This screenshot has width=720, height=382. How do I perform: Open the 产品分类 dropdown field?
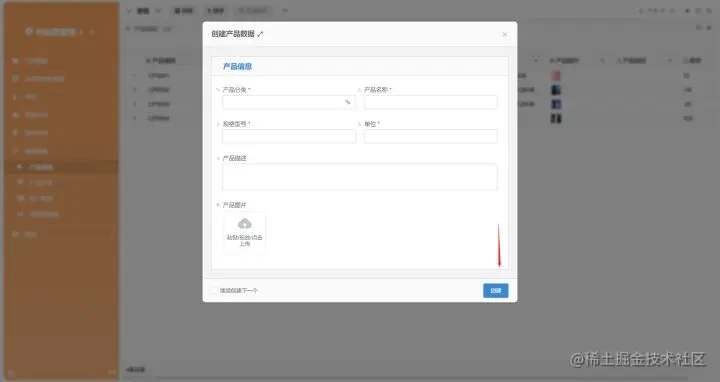tap(288, 102)
